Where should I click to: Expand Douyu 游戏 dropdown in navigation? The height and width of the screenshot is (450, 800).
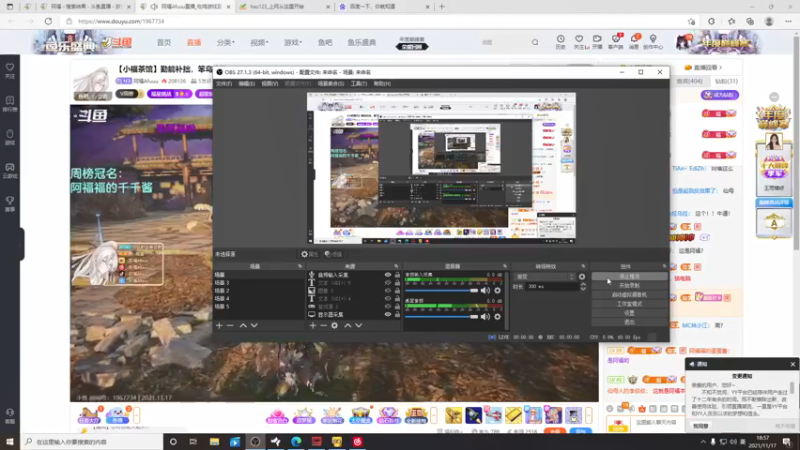(x=293, y=42)
